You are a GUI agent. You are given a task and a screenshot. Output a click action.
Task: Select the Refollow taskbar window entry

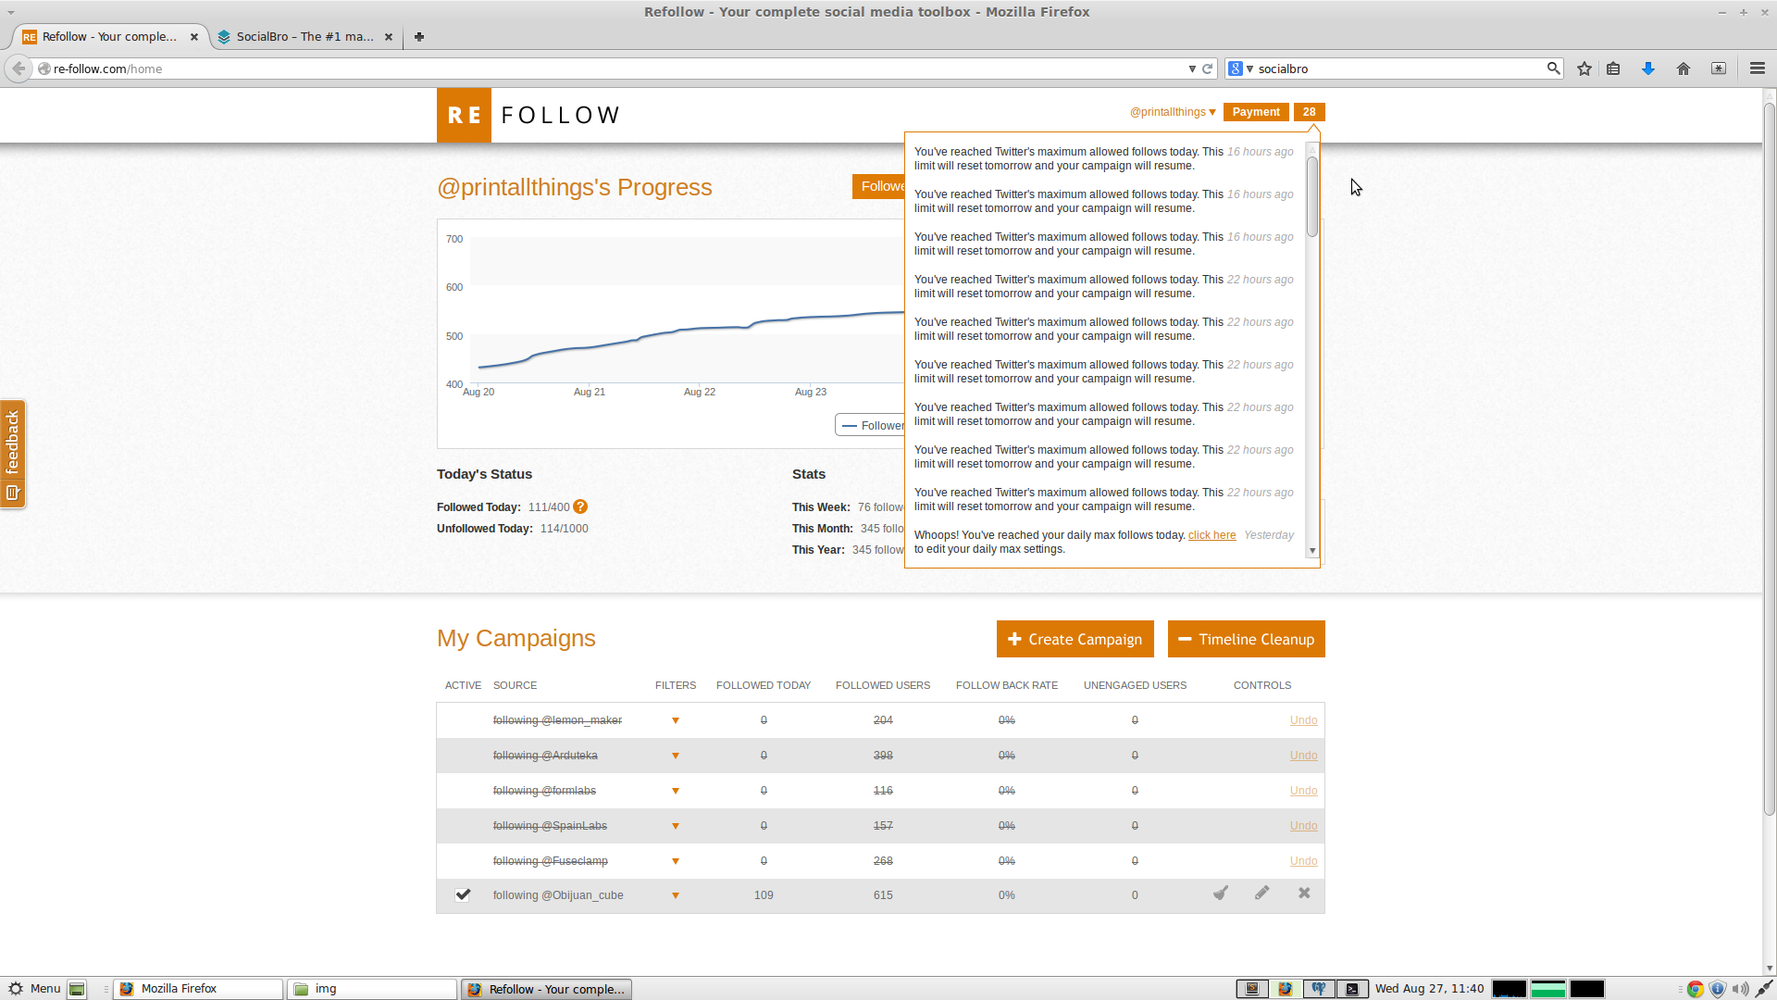pyautogui.click(x=546, y=989)
